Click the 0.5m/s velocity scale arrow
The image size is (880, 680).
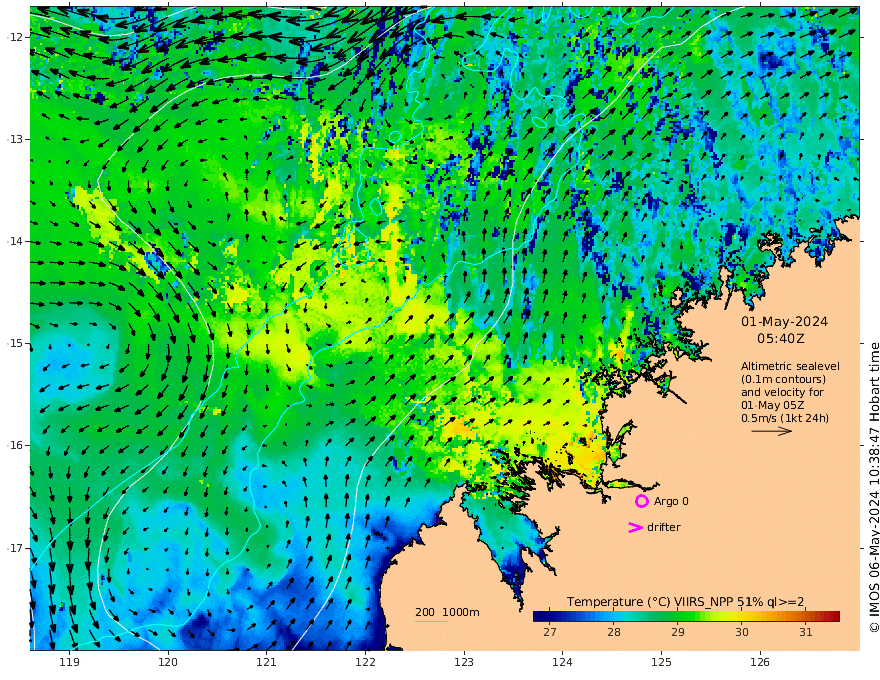coord(772,431)
